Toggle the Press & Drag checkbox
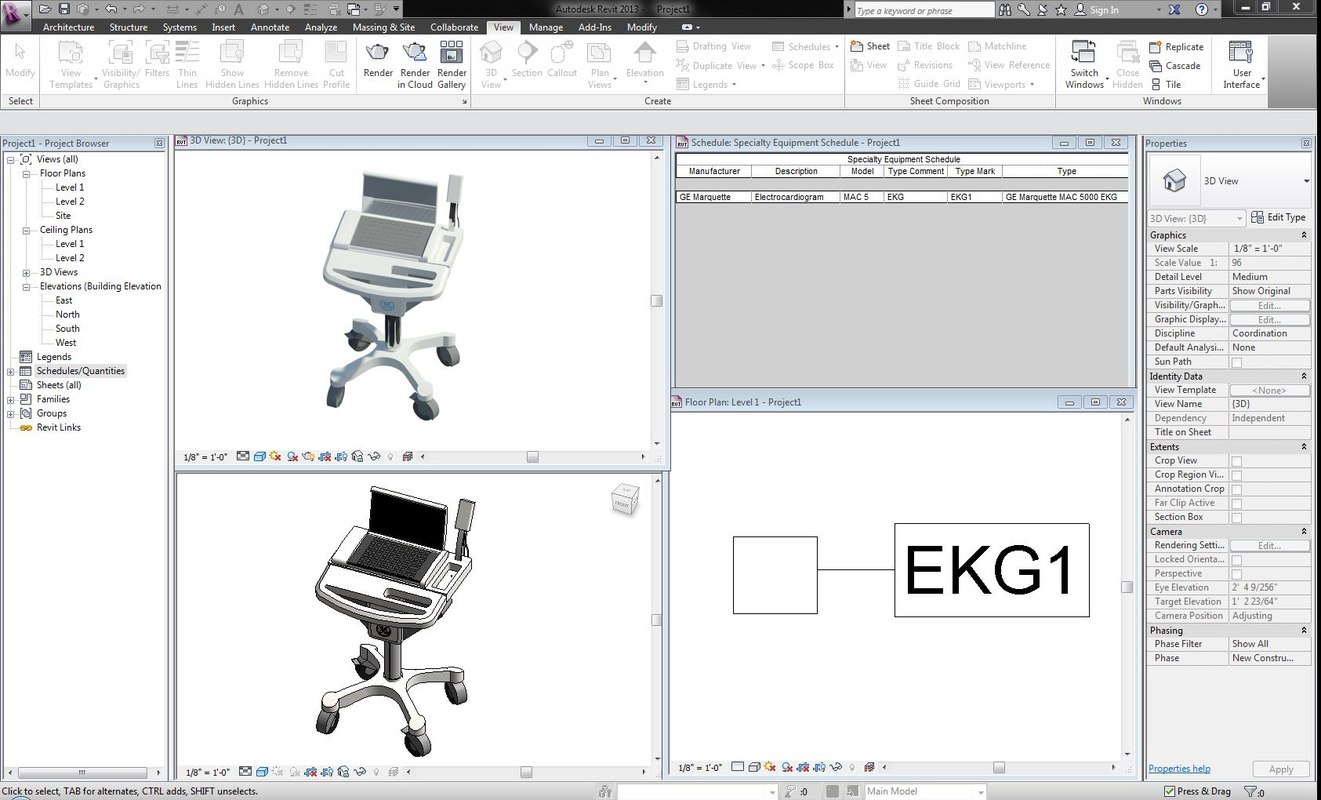 tap(1169, 790)
